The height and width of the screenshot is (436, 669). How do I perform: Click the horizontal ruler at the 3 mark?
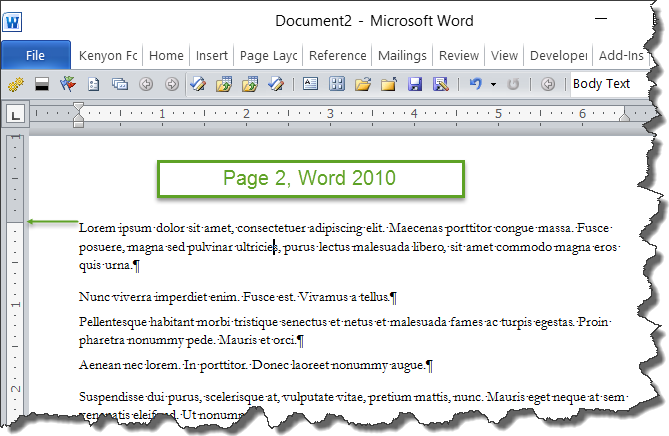tap(330, 113)
